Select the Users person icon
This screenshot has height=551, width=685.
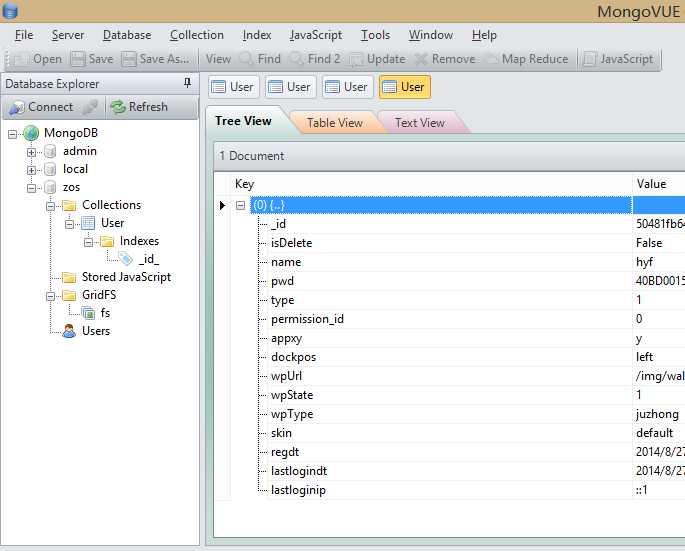click(69, 331)
